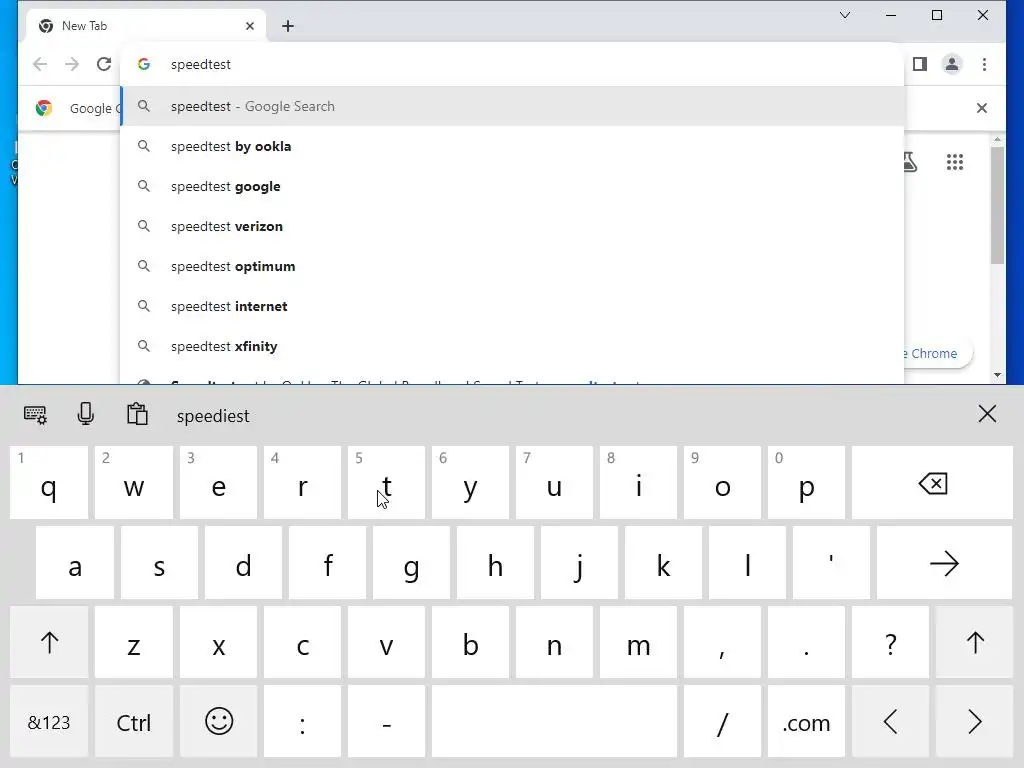Open tab search chevron

[845, 15]
